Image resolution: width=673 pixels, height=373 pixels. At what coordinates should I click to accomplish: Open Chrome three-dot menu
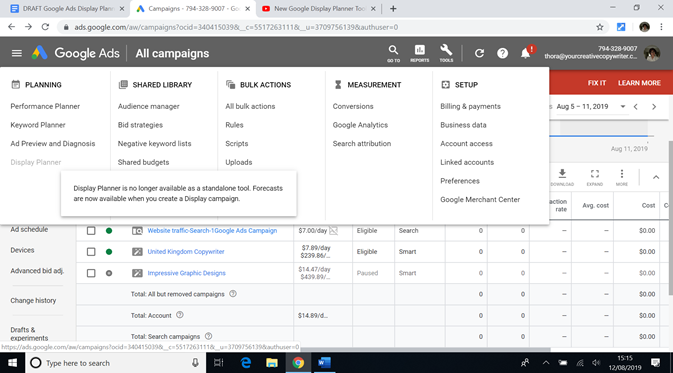[661, 27]
